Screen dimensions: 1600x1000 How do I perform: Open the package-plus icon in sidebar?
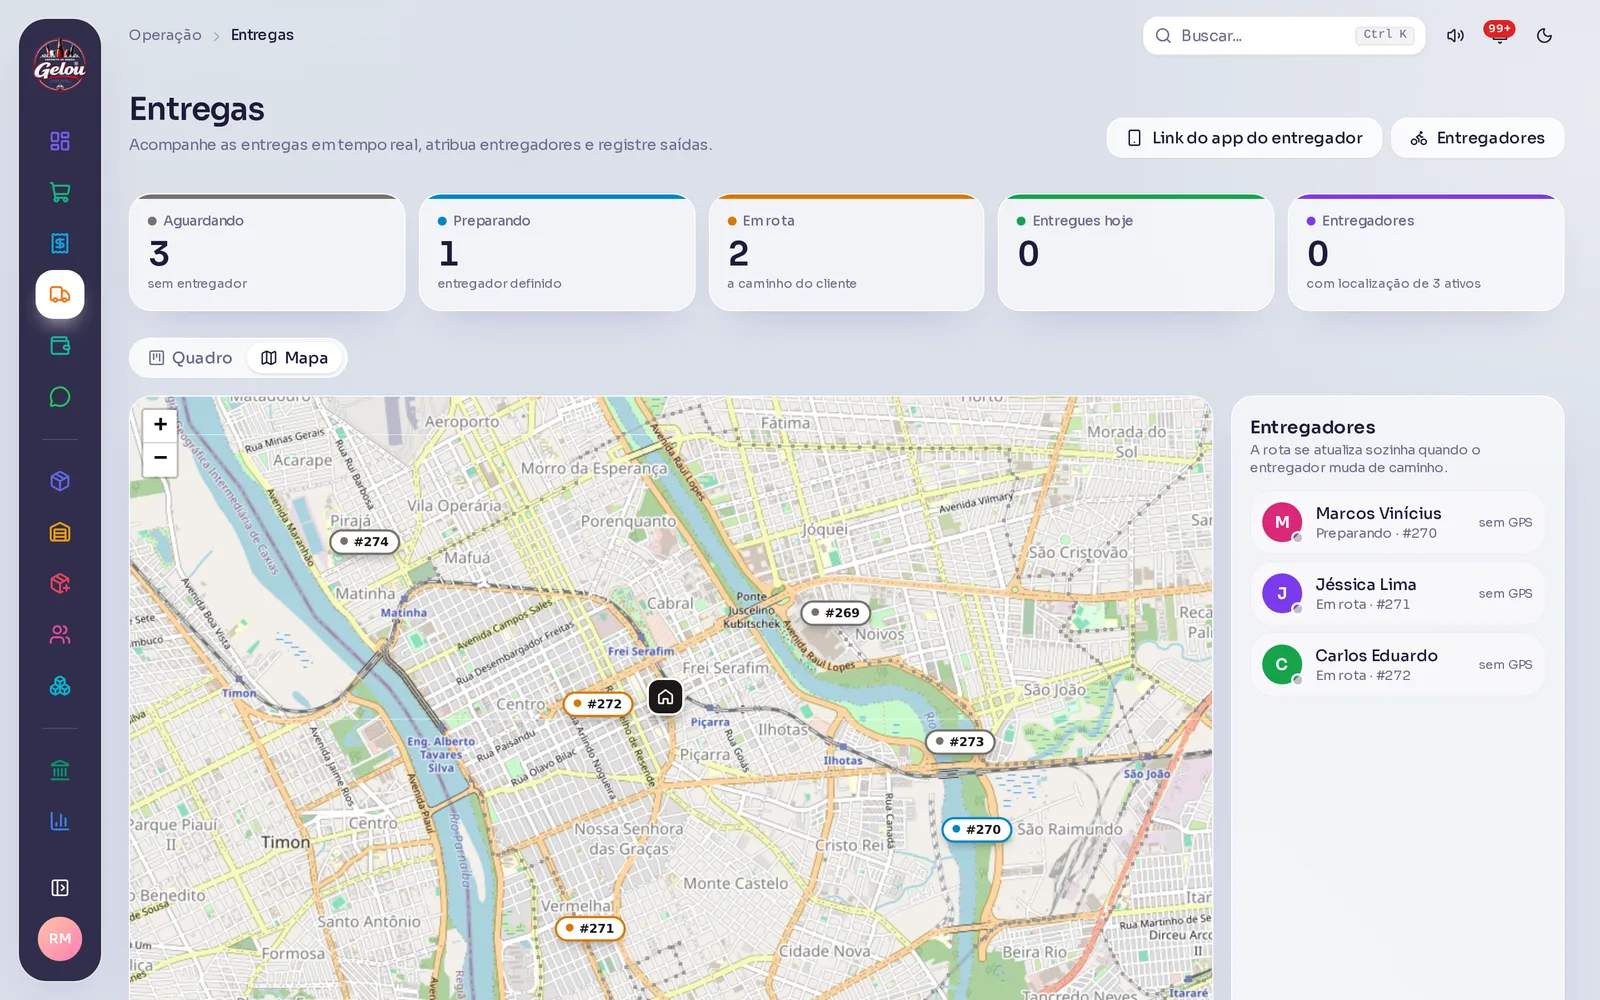(x=60, y=583)
